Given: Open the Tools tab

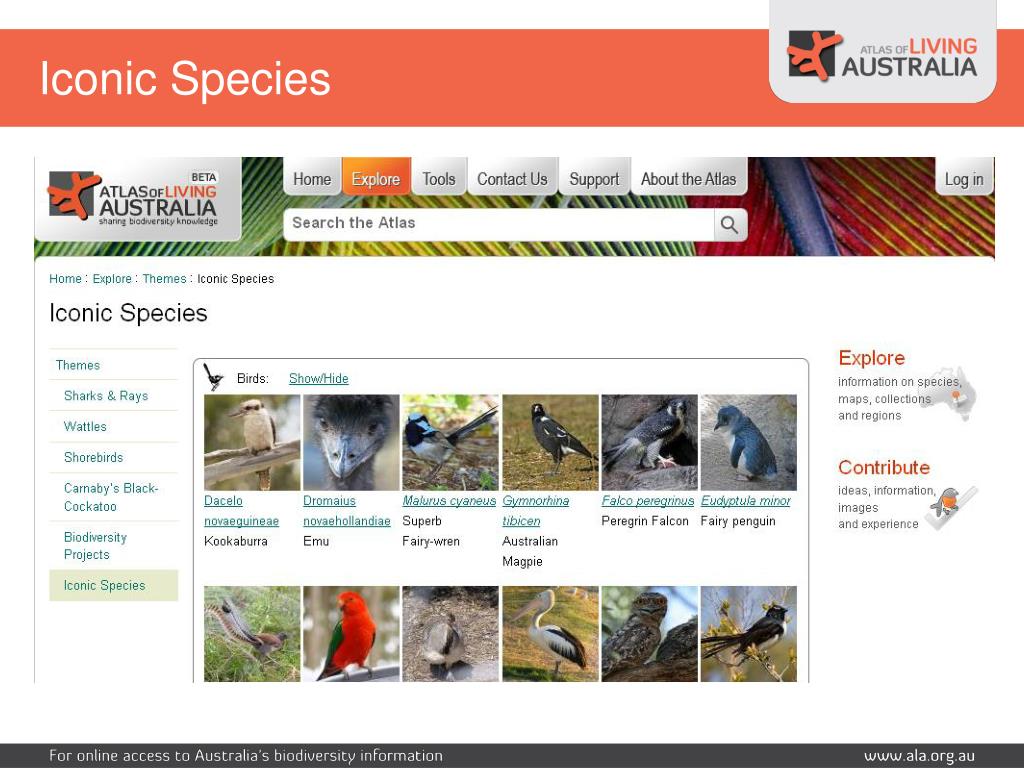Looking at the screenshot, I should click(x=439, y=178).
